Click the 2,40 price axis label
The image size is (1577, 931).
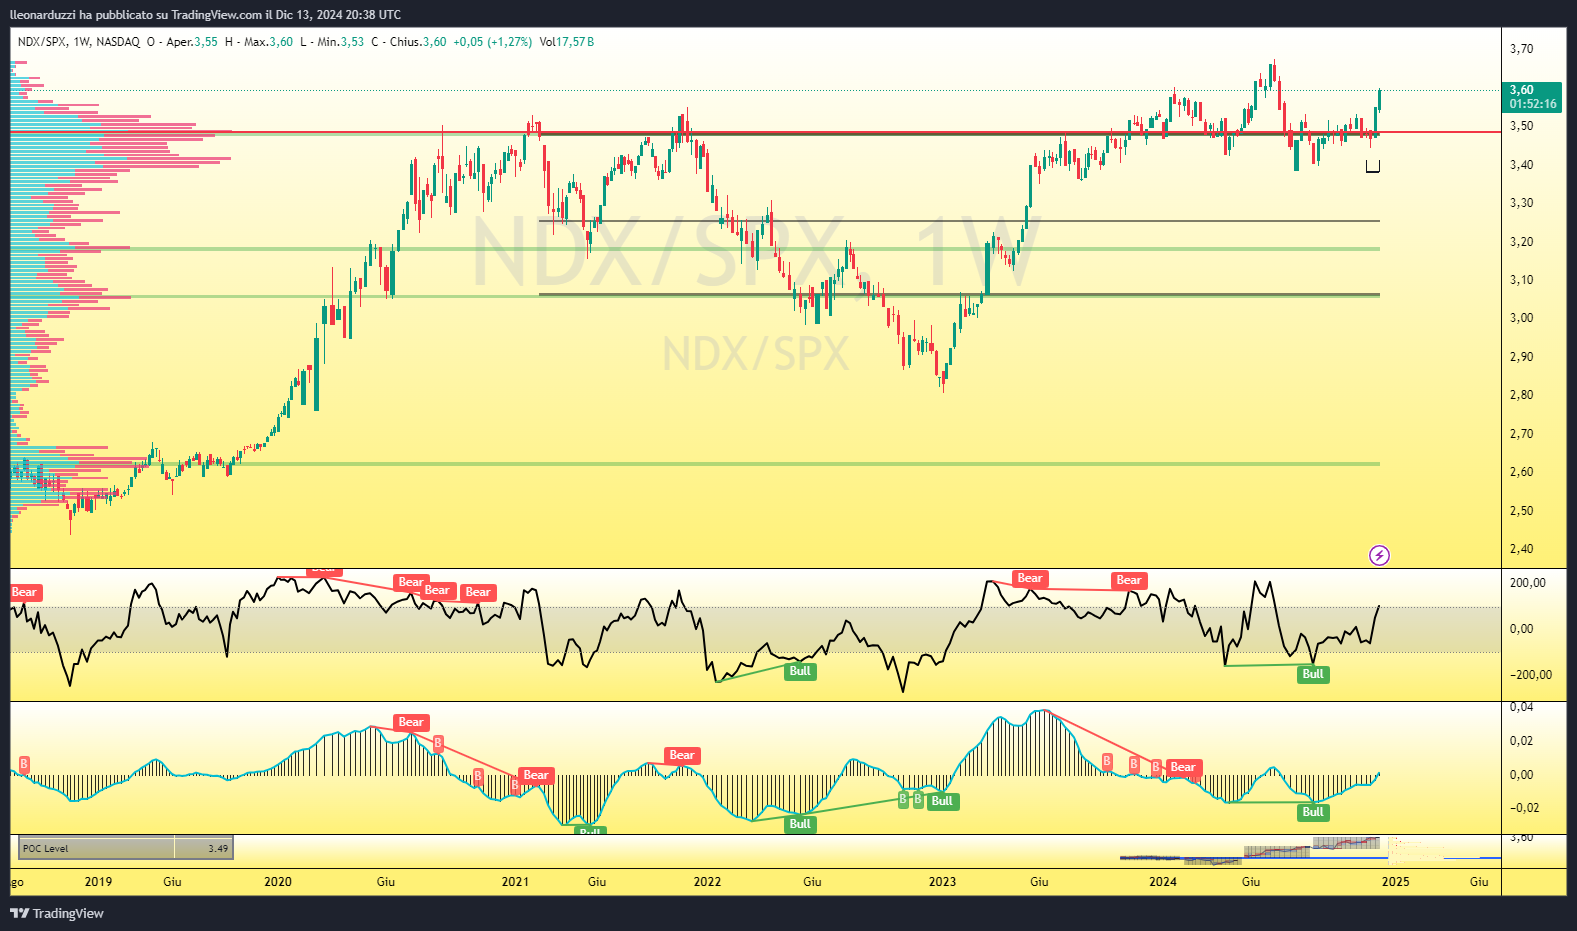coord(1521,549)
